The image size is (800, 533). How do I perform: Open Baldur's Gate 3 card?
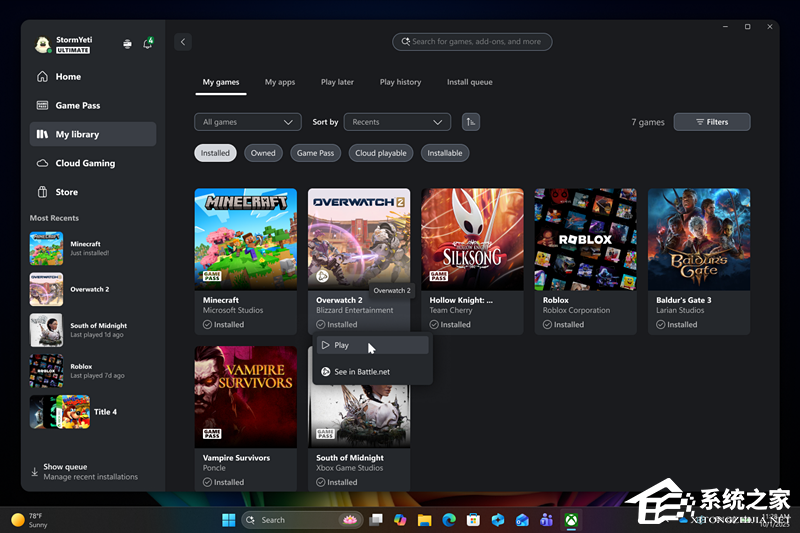click(x=698, y=262)
